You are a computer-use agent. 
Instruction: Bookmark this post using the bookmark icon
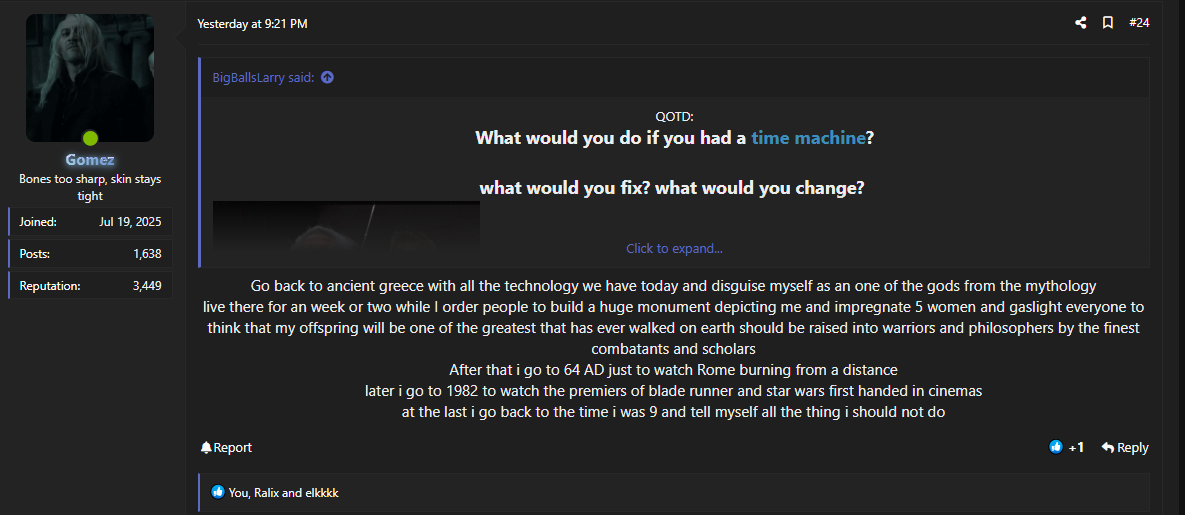[x=1108, y=23]
